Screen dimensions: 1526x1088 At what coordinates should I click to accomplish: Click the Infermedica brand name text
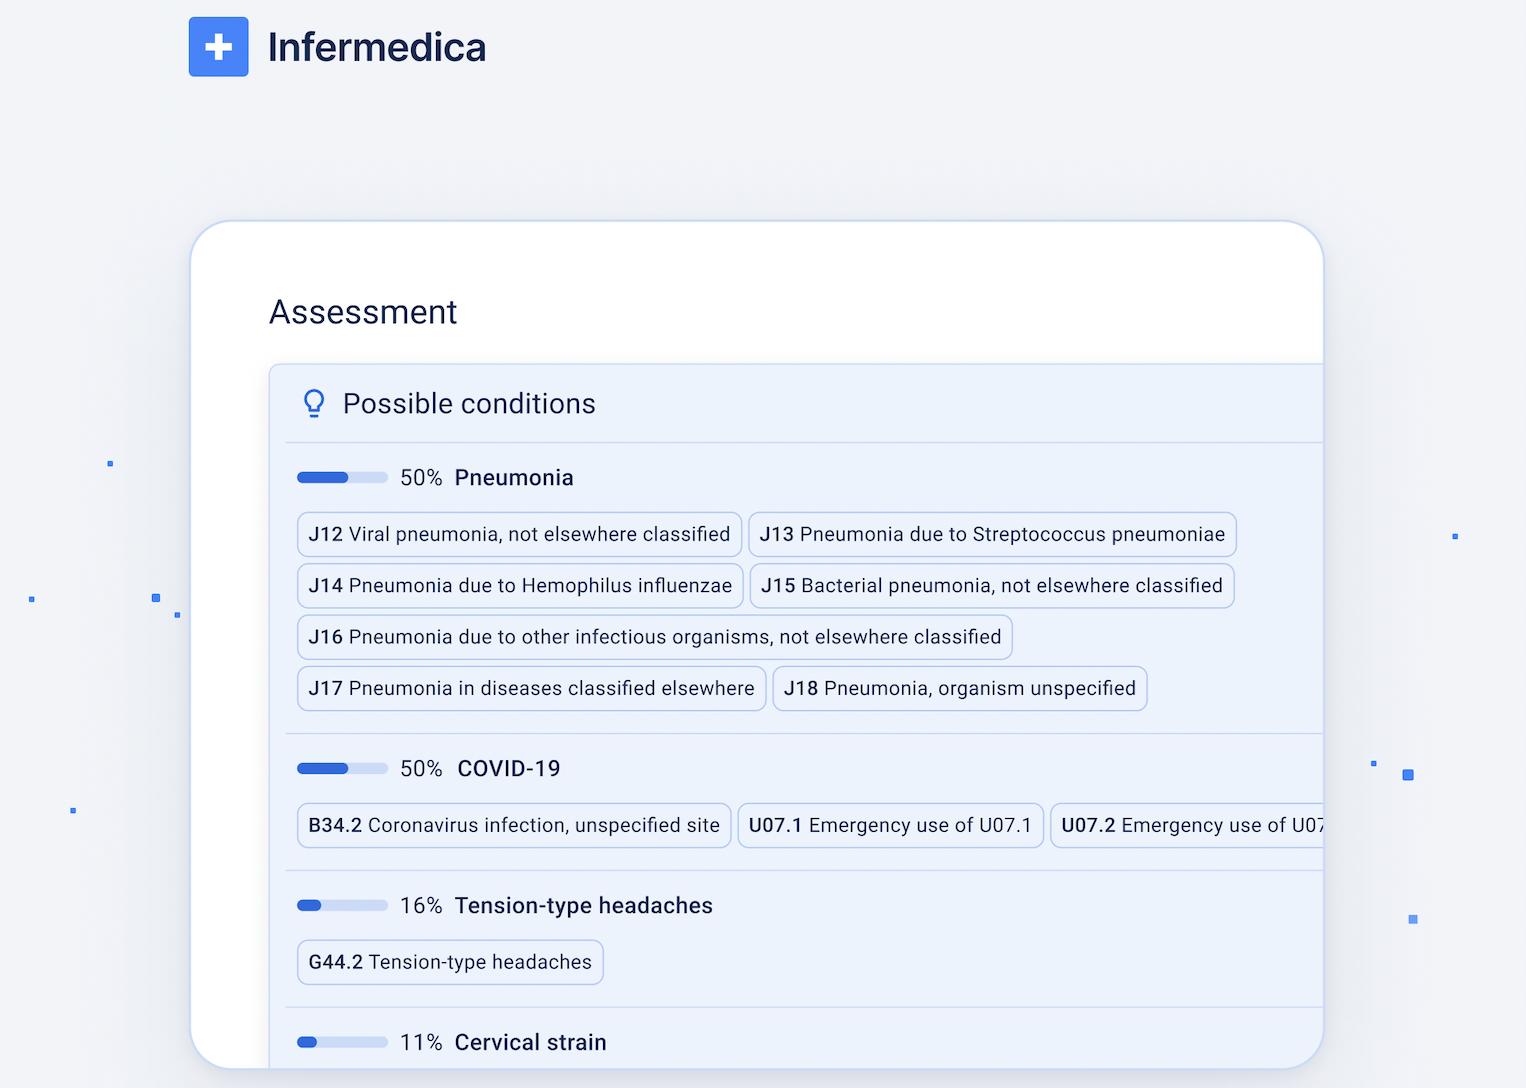click(x=376, y=48)
